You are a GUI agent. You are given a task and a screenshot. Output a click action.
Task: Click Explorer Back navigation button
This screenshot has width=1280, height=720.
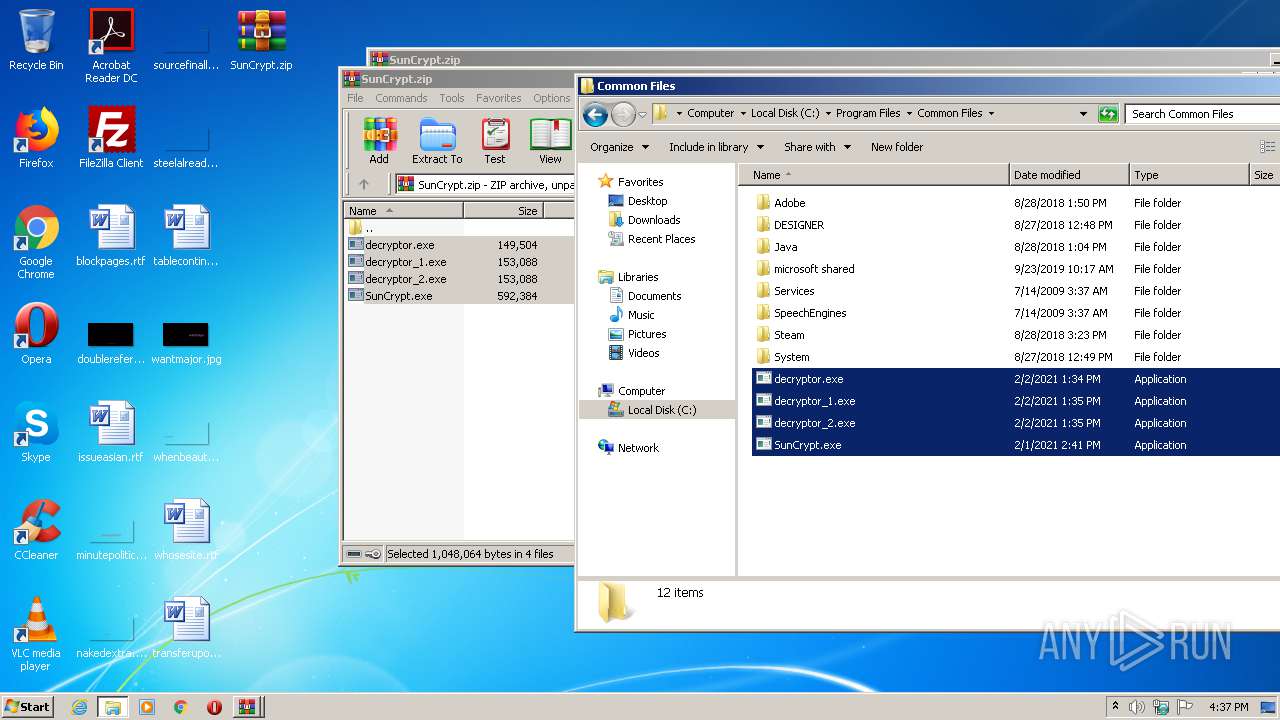[595, 114]
